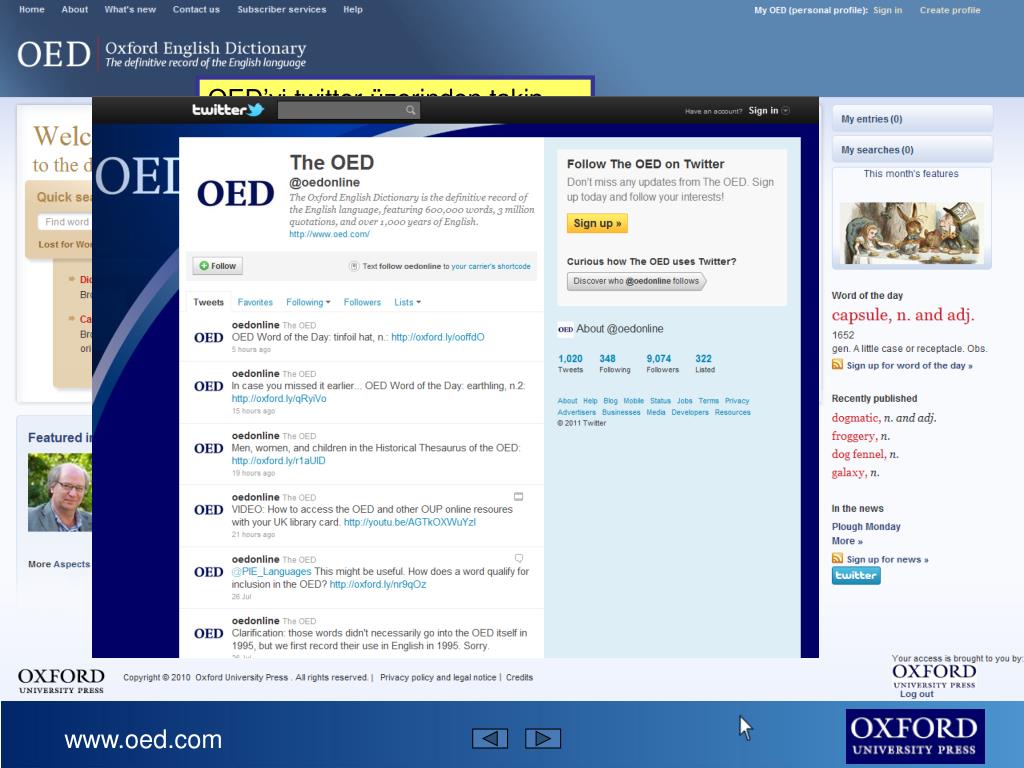The height and width of the screenshot is (768, 1024).
Task: Open Help in OED top menu
Action: point(353,10)
